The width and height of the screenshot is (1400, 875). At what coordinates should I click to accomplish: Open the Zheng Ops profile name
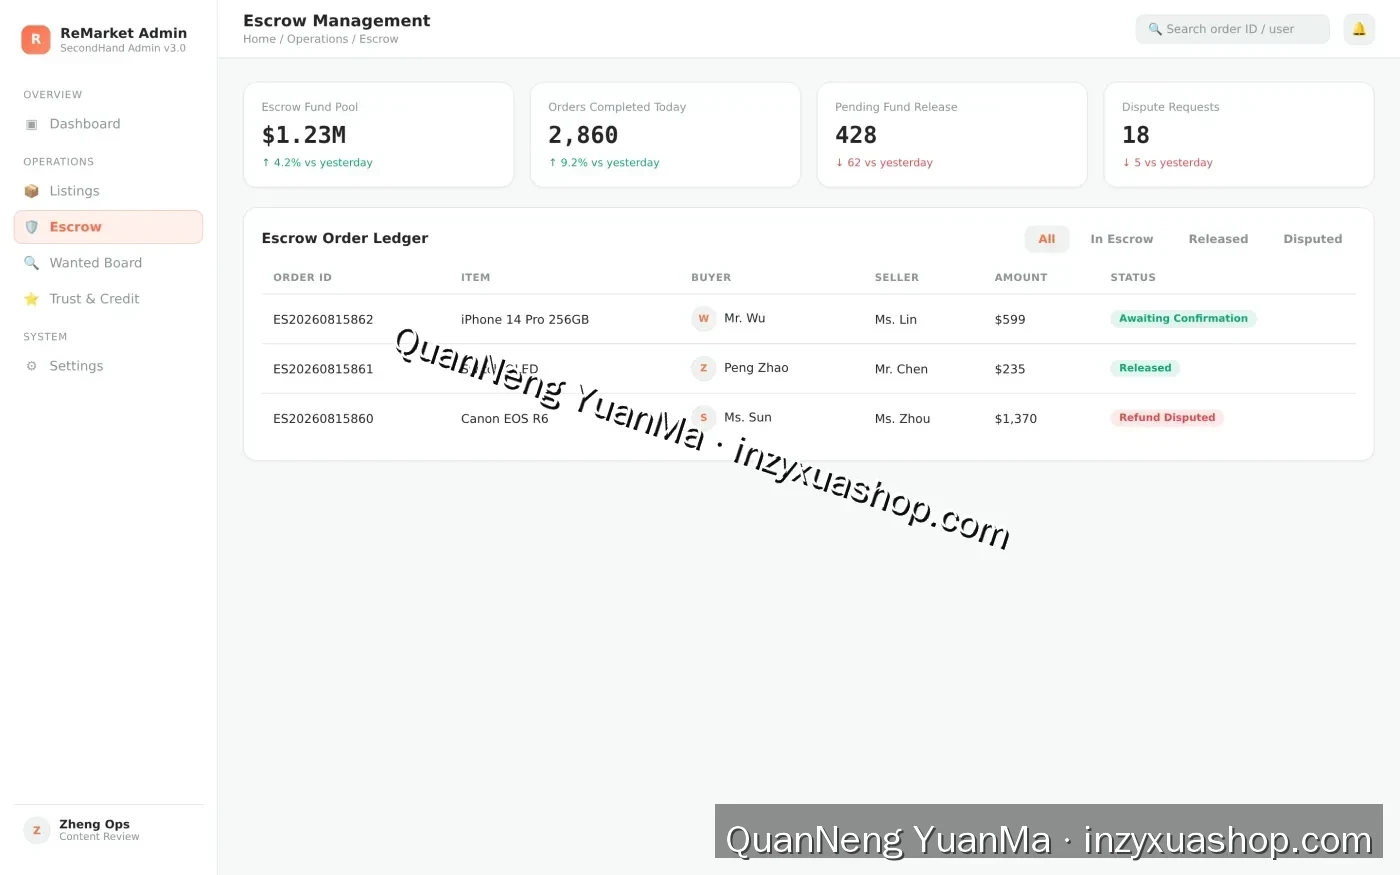click(x=94, y=825)
